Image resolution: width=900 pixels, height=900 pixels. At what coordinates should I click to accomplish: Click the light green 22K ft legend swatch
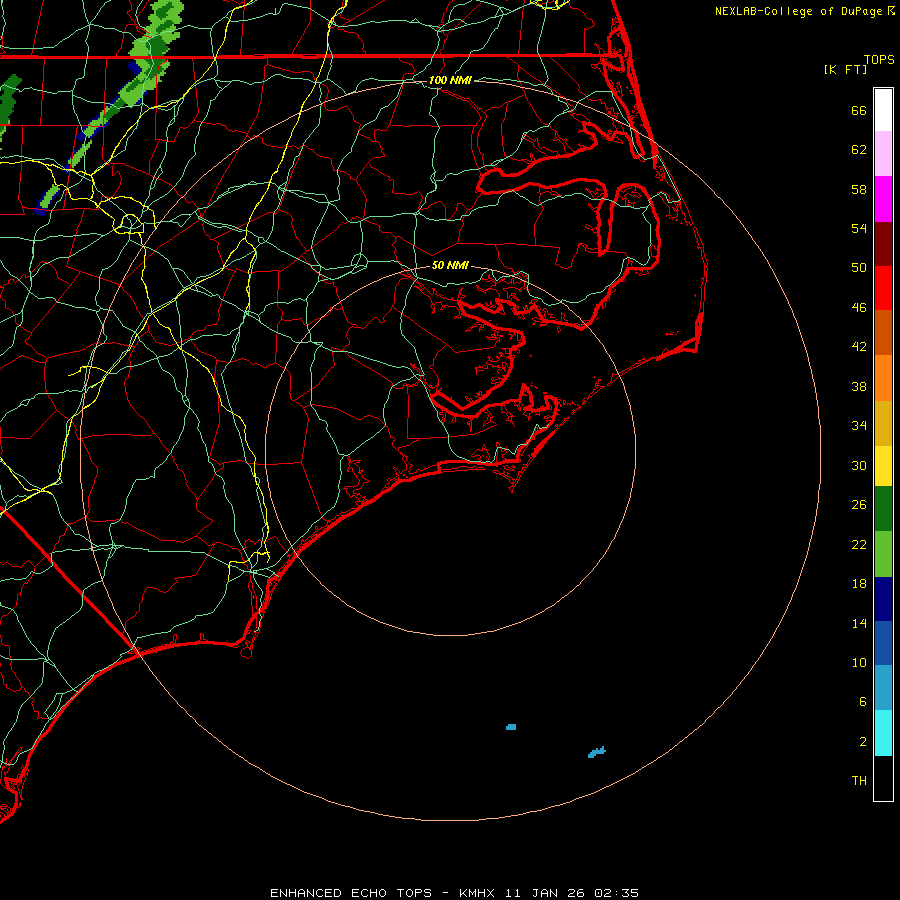[883, 554]
